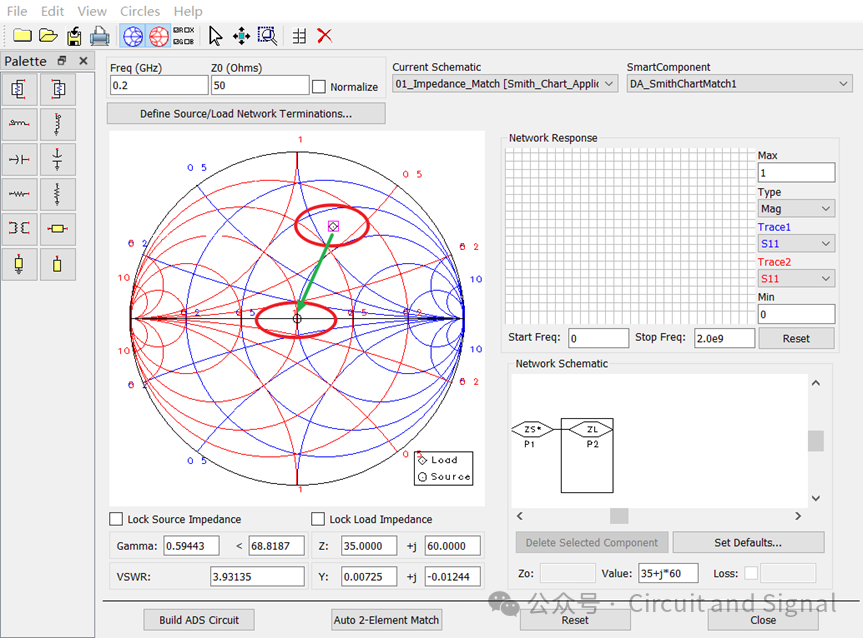Pick the first boxed resistor palette component
This screenshot has width=863, height=638.
(19, 89)
